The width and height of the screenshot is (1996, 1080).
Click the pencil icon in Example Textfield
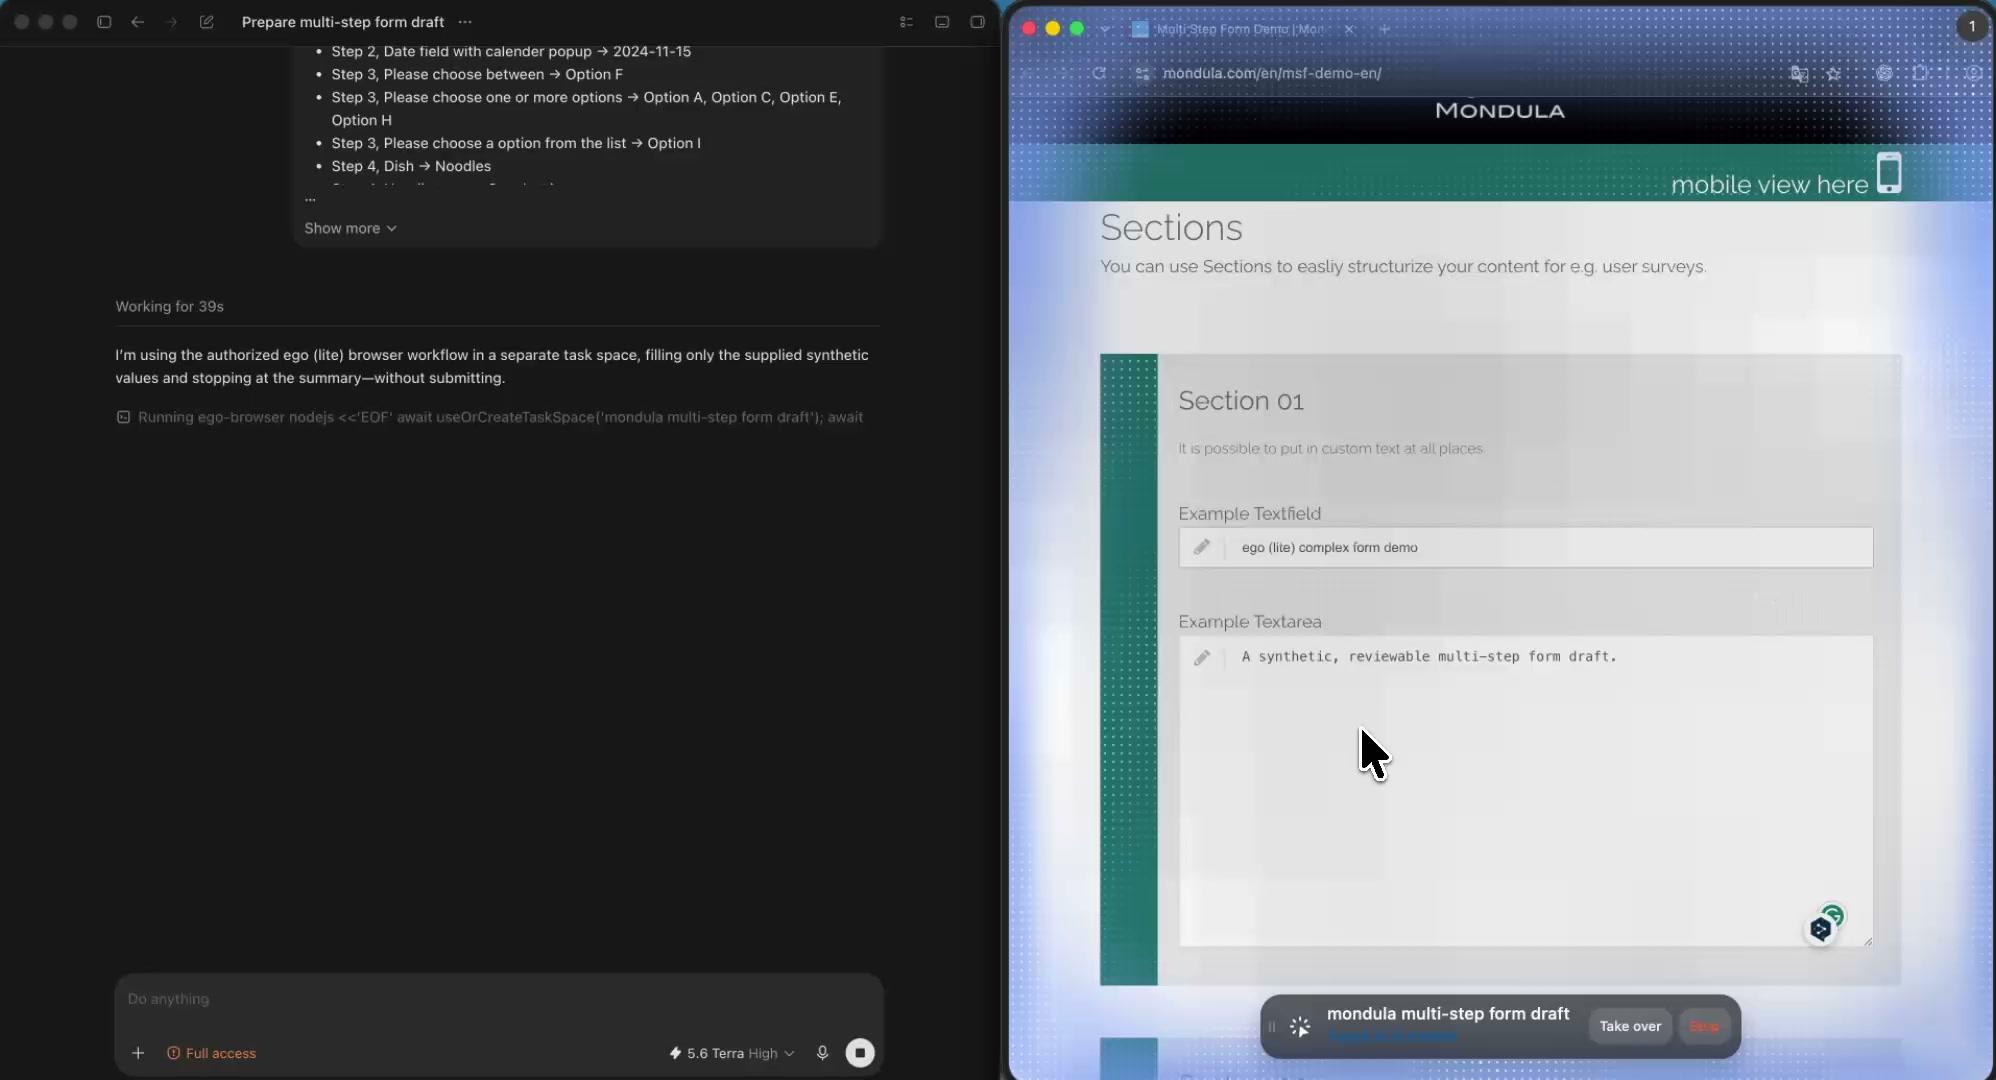click(1202, 547)
